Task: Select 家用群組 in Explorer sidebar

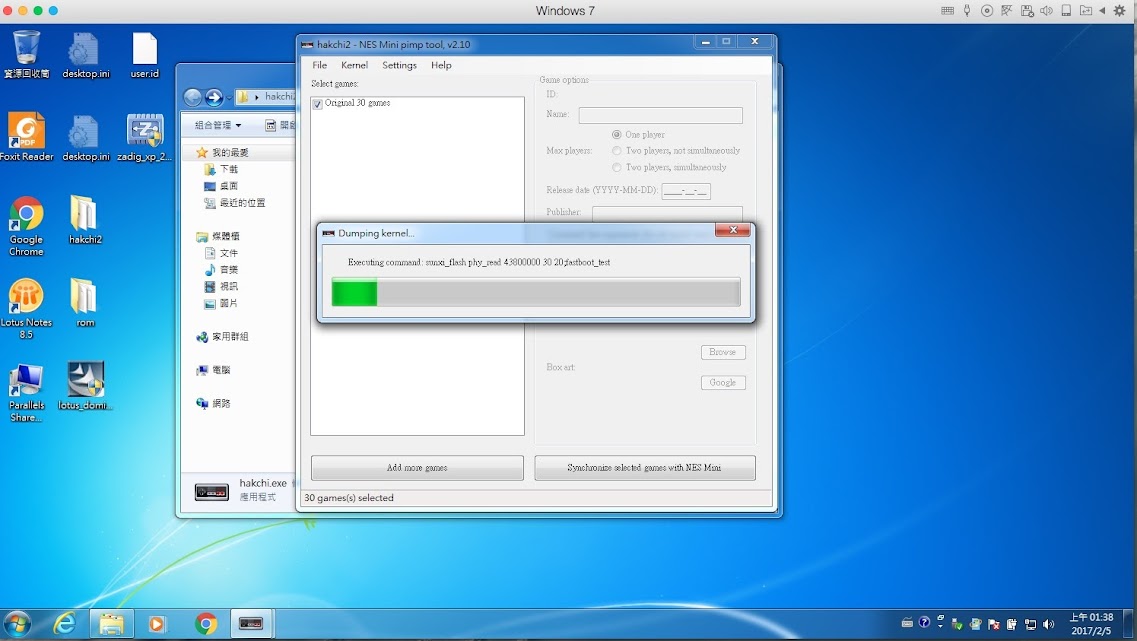Action: click(x=222, y=336)
